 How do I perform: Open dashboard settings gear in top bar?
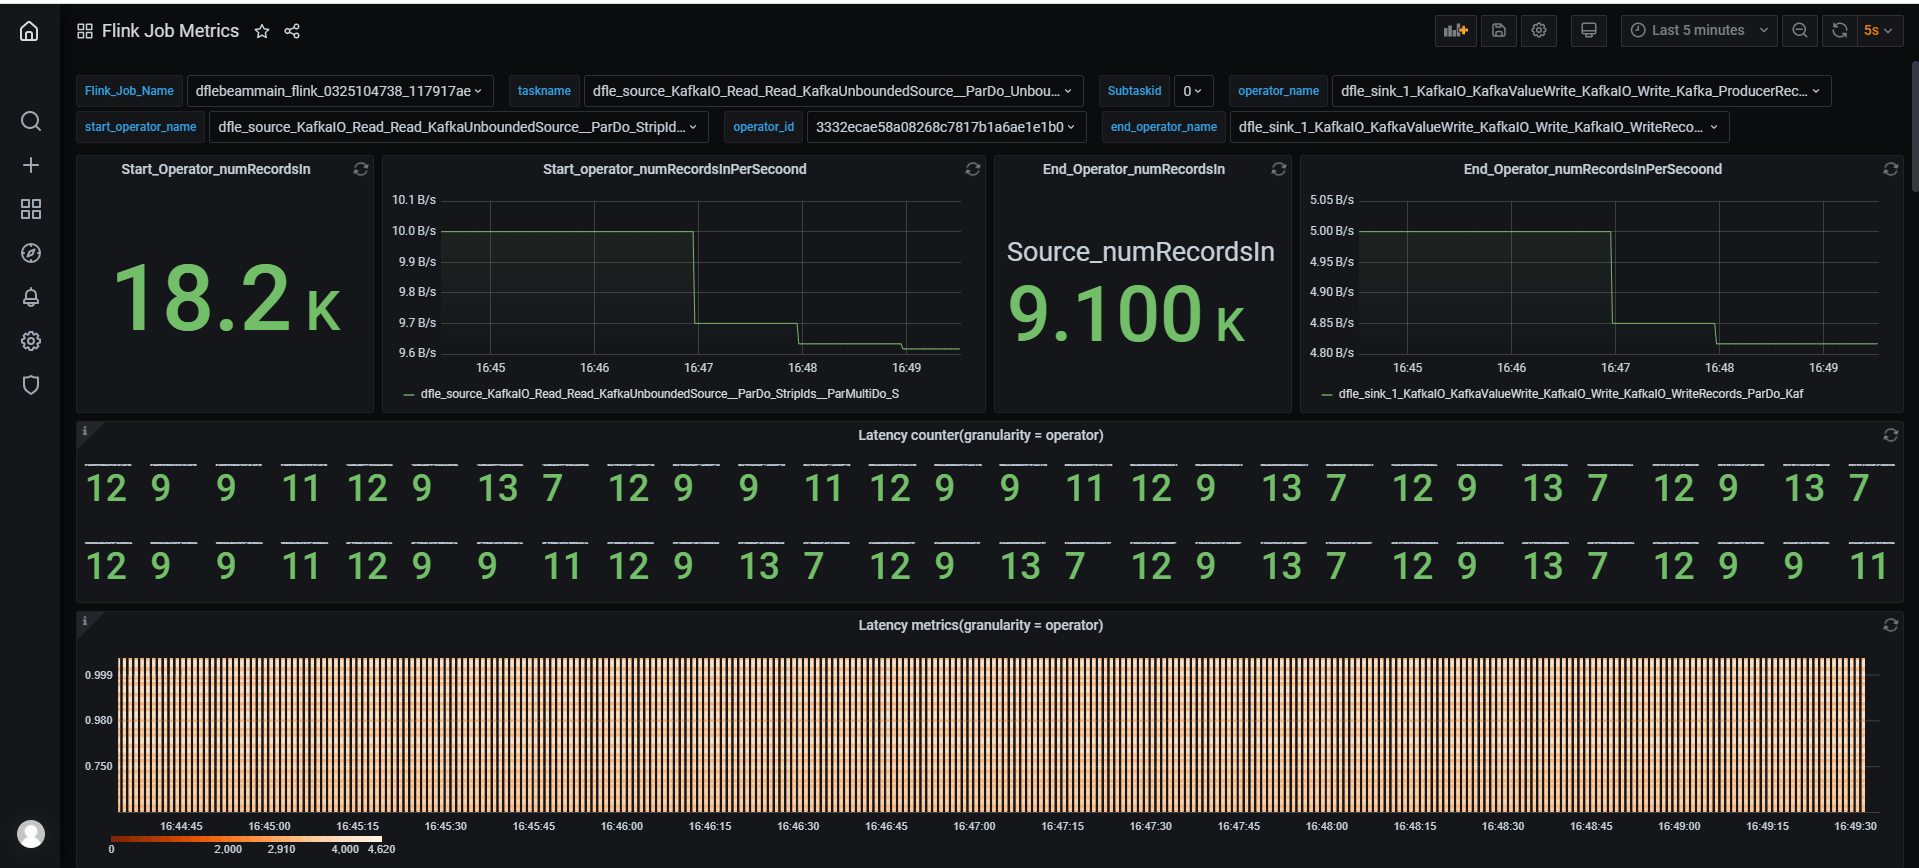click(1539, 31)
